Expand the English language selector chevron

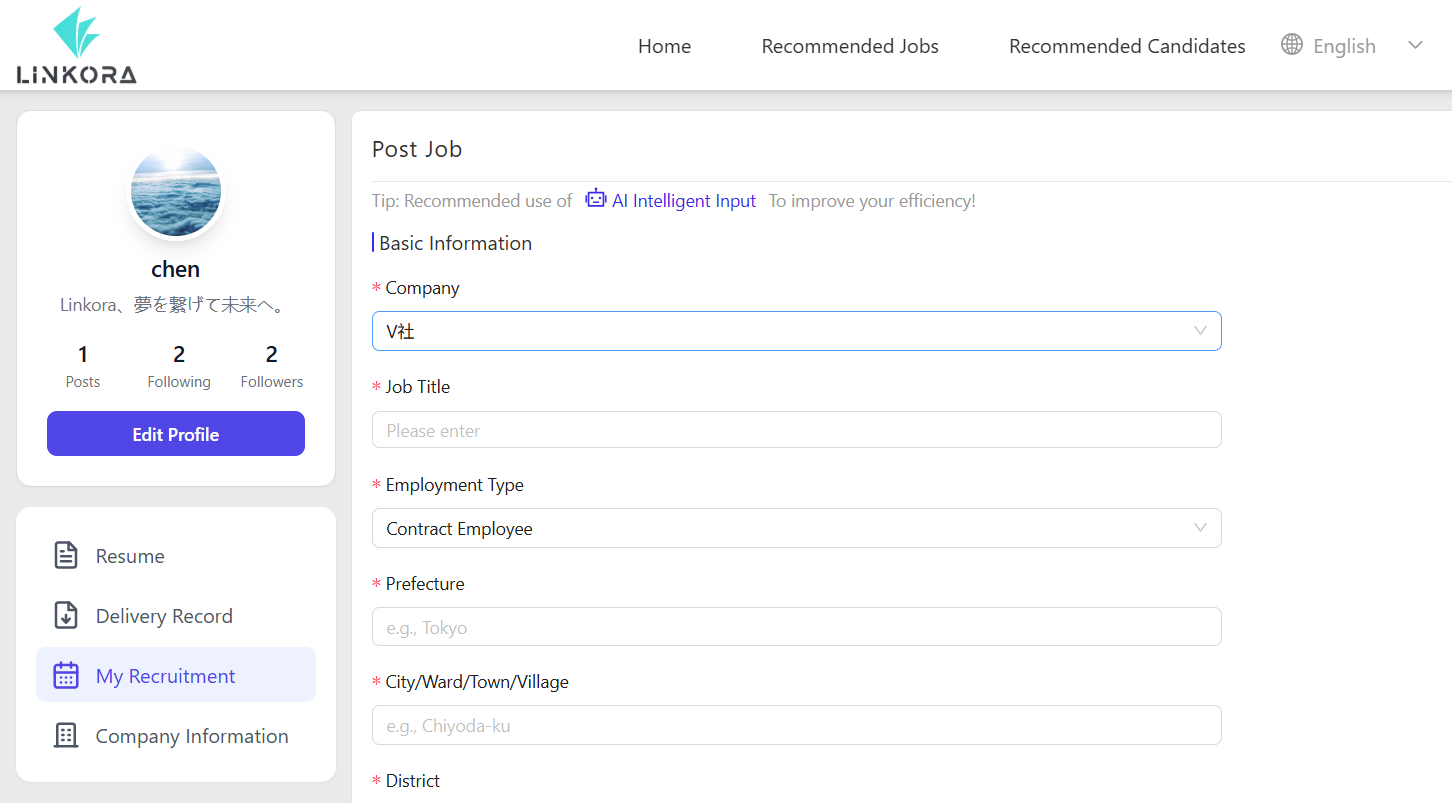[x=1415, y=45]
